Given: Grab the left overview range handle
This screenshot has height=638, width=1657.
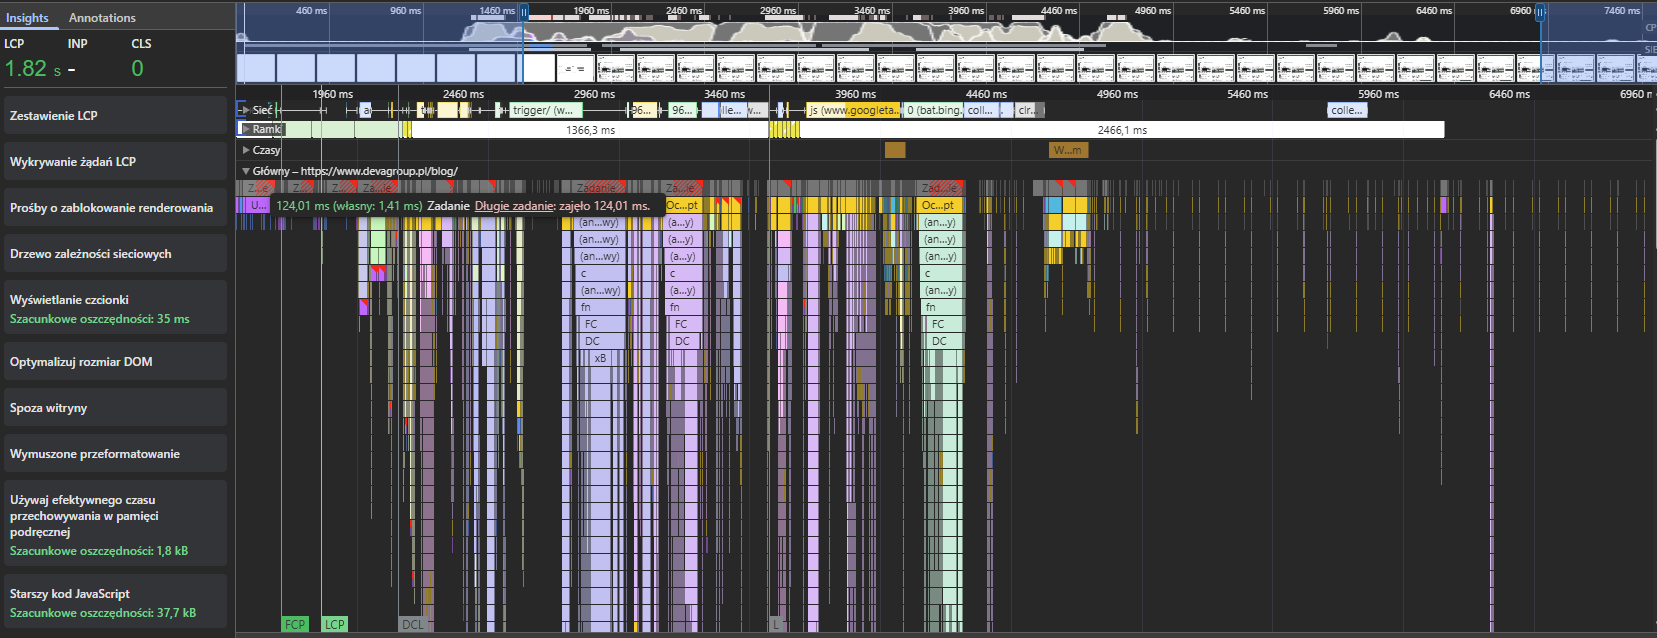Looking at the screenshot, I should [523, 12].
